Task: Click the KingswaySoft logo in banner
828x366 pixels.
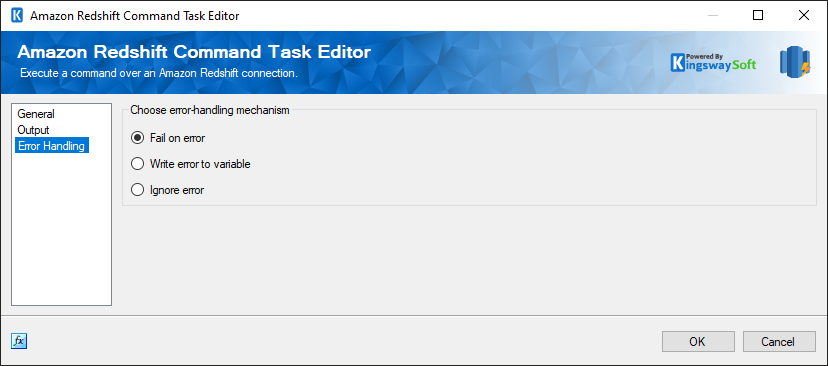Action: (713, 62)
